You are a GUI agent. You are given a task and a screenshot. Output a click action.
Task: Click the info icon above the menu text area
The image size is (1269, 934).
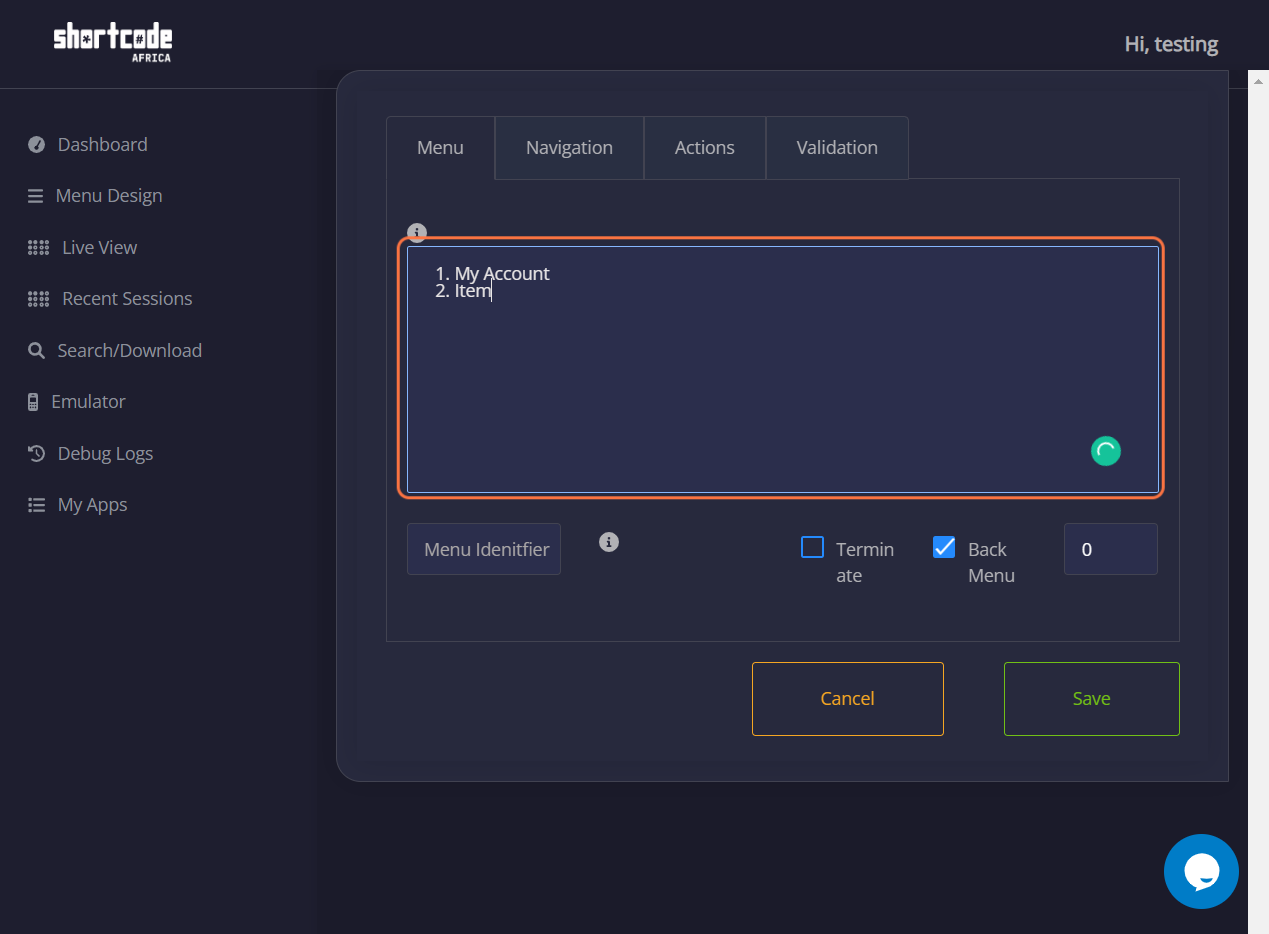point(417,232)
